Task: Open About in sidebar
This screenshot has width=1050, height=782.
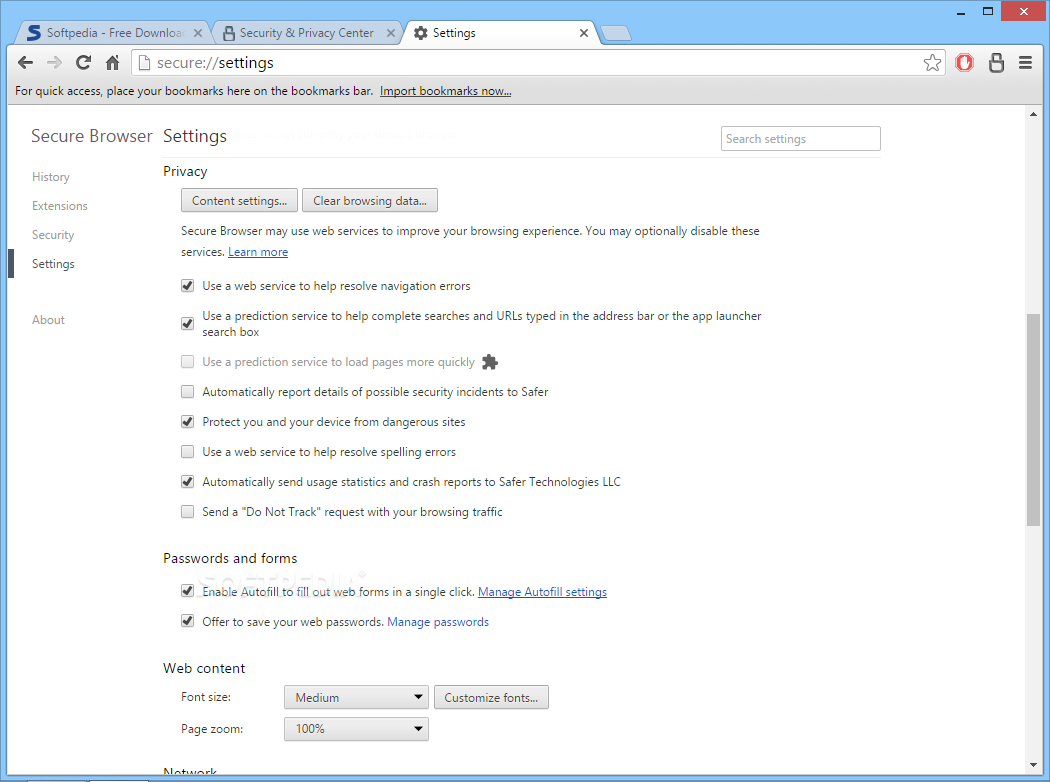Action: click(x=48, y=320)
